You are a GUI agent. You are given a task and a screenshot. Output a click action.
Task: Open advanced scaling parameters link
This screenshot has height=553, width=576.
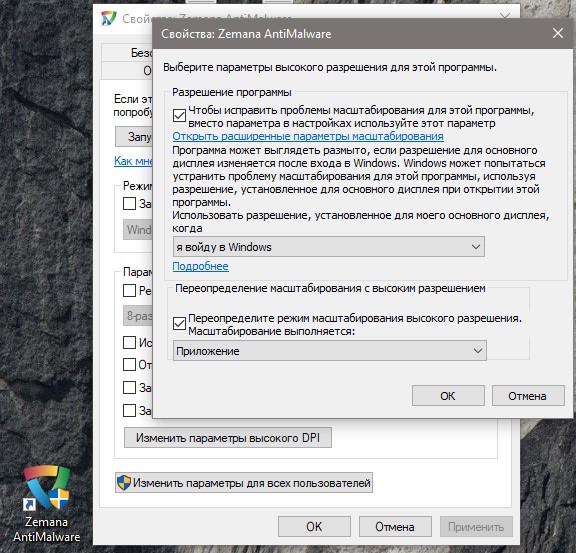(x=308, y=136)
